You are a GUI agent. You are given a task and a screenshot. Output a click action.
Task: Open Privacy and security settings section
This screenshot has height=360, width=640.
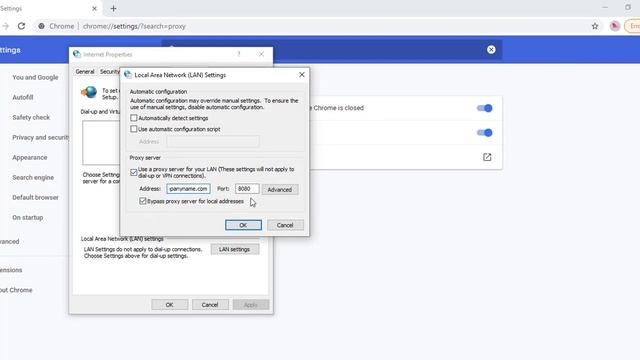pyautogui.click(x=40, y=137)
